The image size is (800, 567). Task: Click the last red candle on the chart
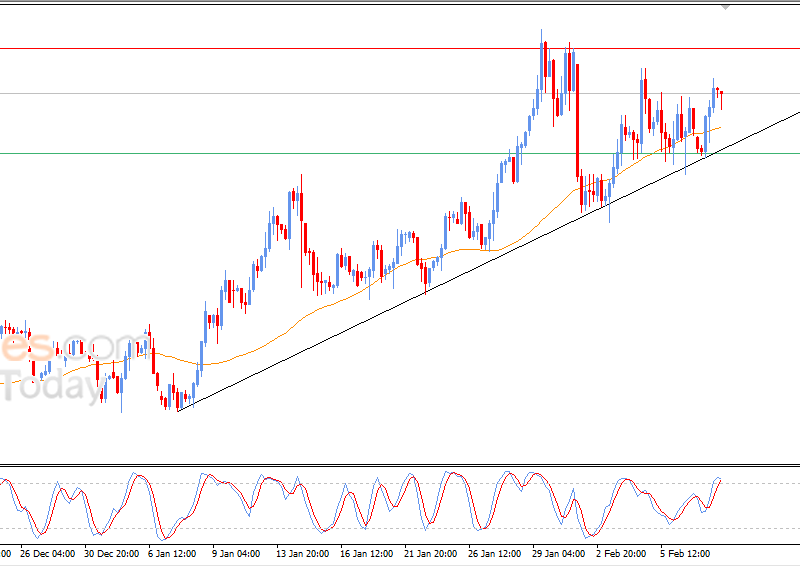pos(721,95)
